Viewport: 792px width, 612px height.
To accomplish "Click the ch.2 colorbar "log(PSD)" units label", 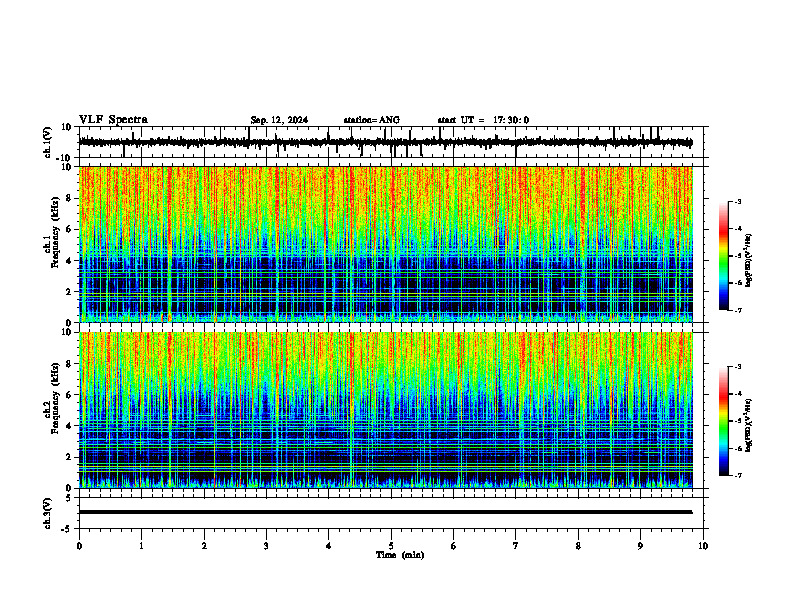I will tap(749, 425).
